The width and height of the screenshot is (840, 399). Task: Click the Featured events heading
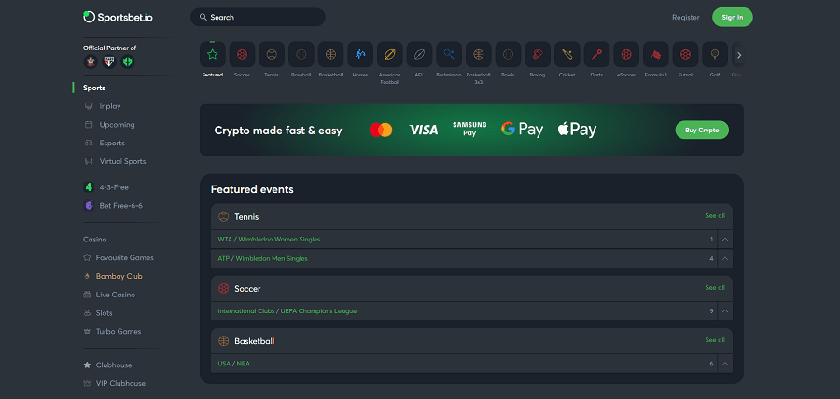pos(252,190)
